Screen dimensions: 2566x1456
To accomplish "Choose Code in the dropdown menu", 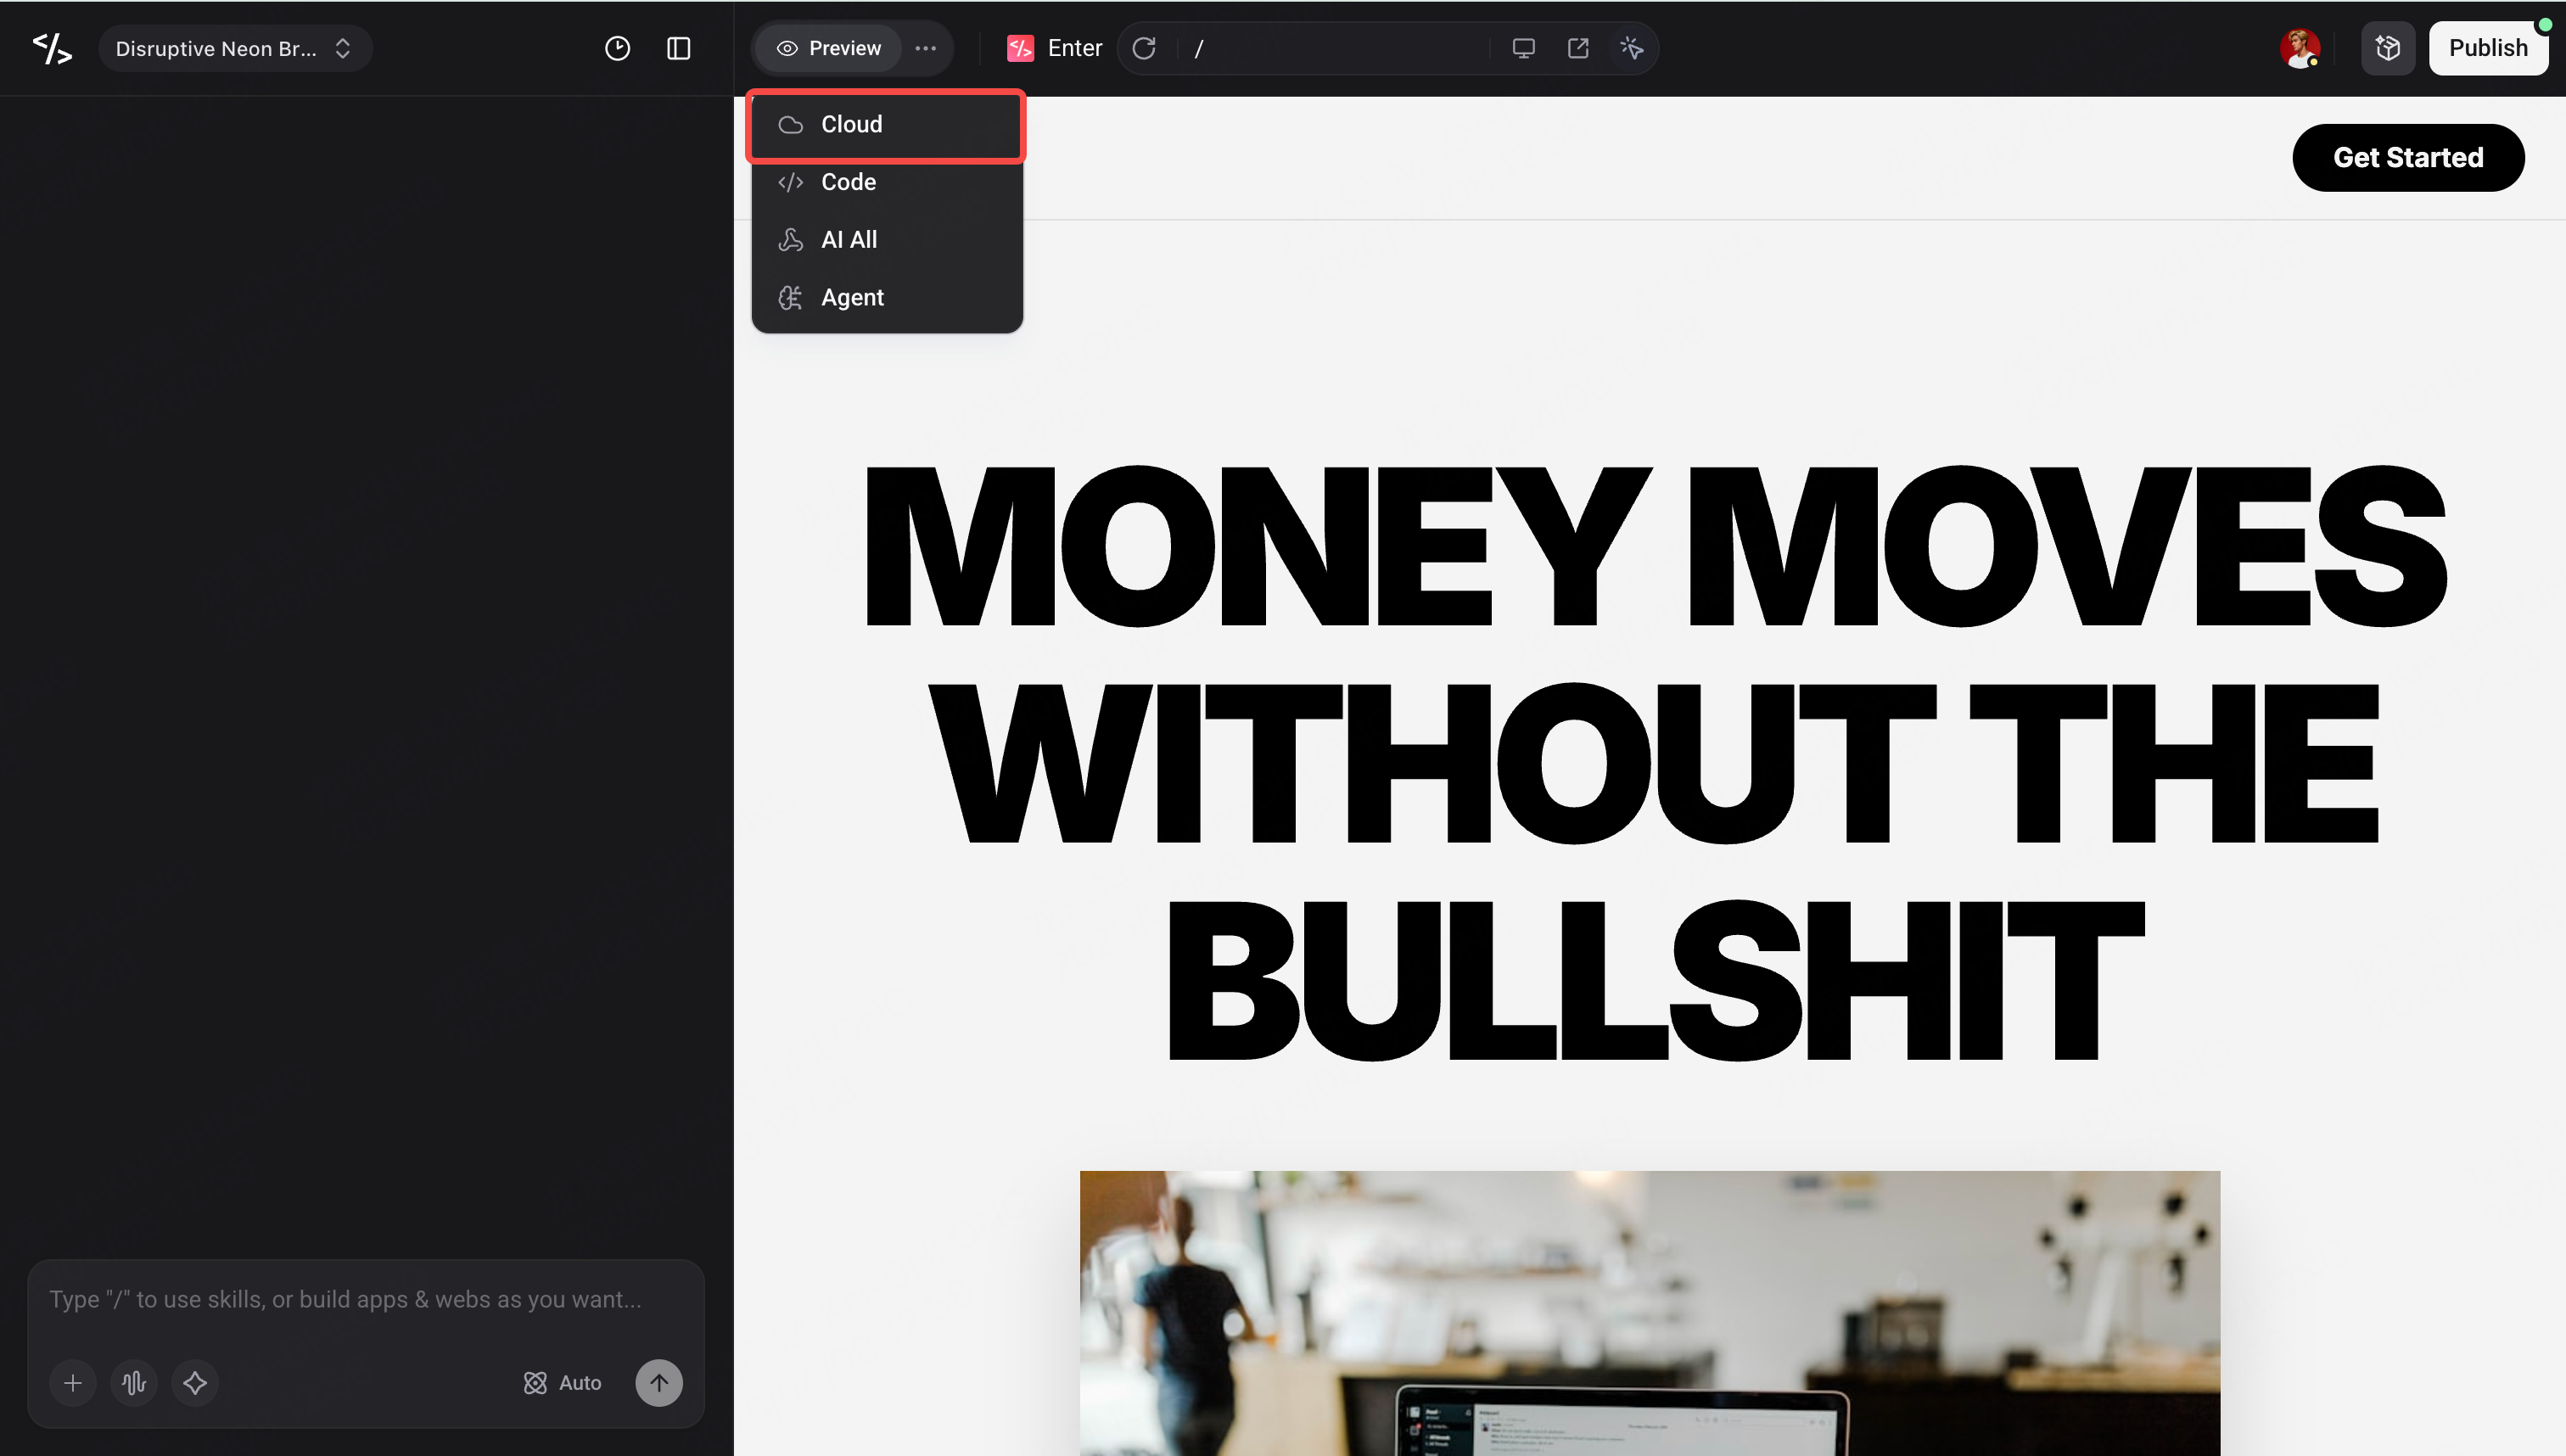I will click(x=887, y=182).
